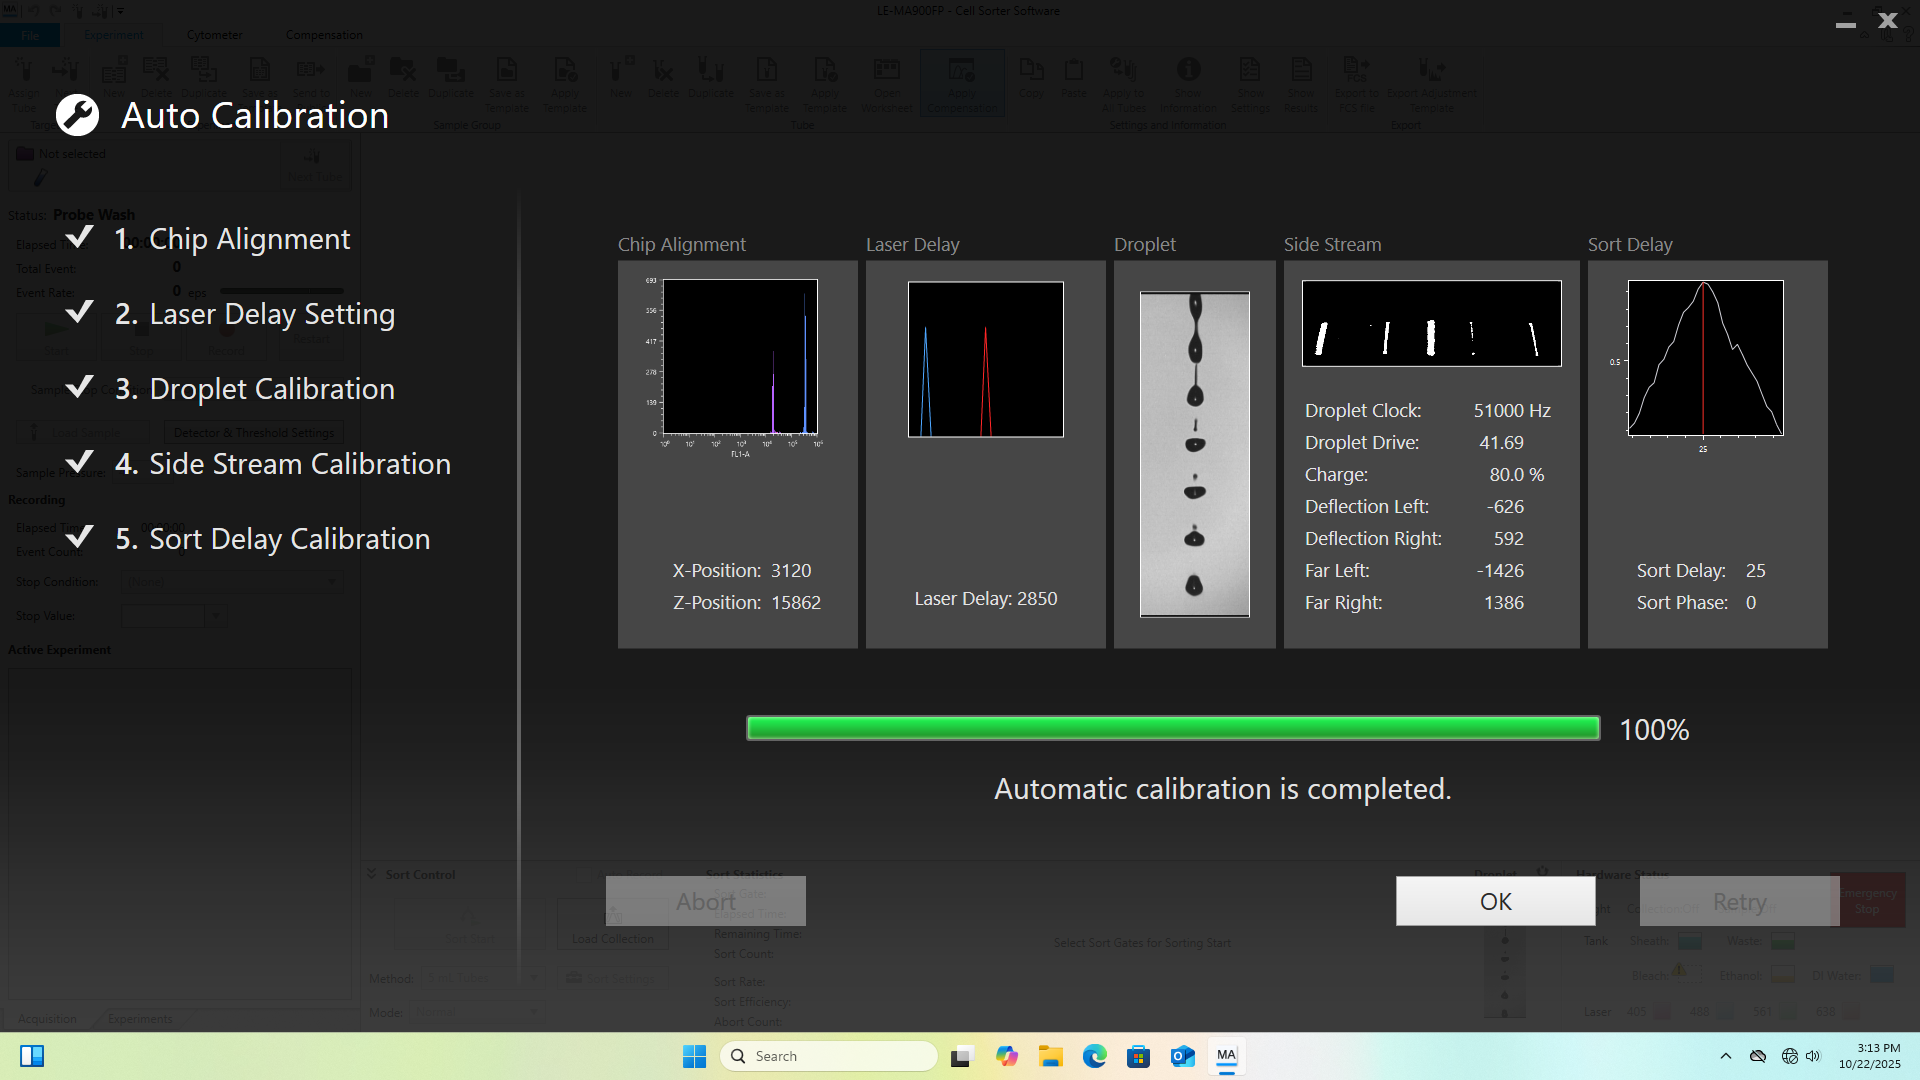
Task: Click the taskbar Search box
Action: [828, 1056]
